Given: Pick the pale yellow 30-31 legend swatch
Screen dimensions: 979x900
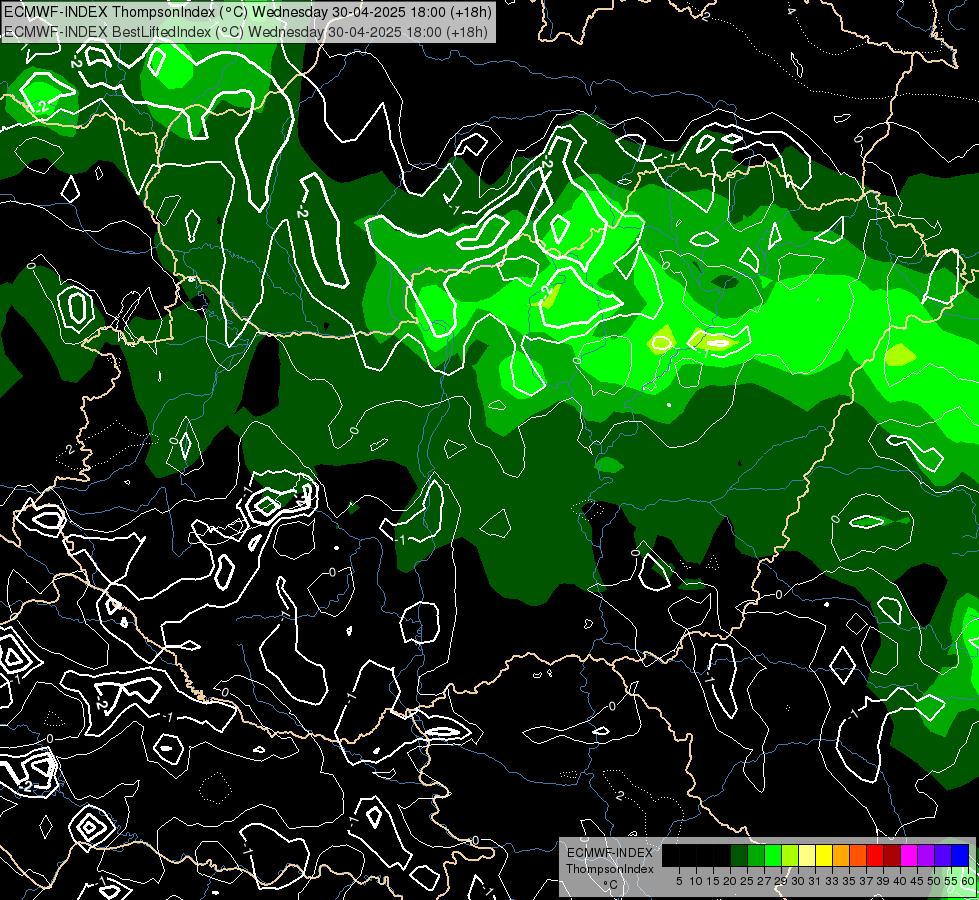Looking at the screenshot, I should point(807,856).
